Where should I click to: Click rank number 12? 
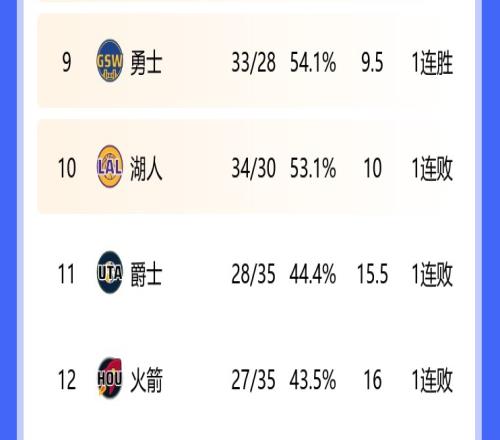[67, 380]
